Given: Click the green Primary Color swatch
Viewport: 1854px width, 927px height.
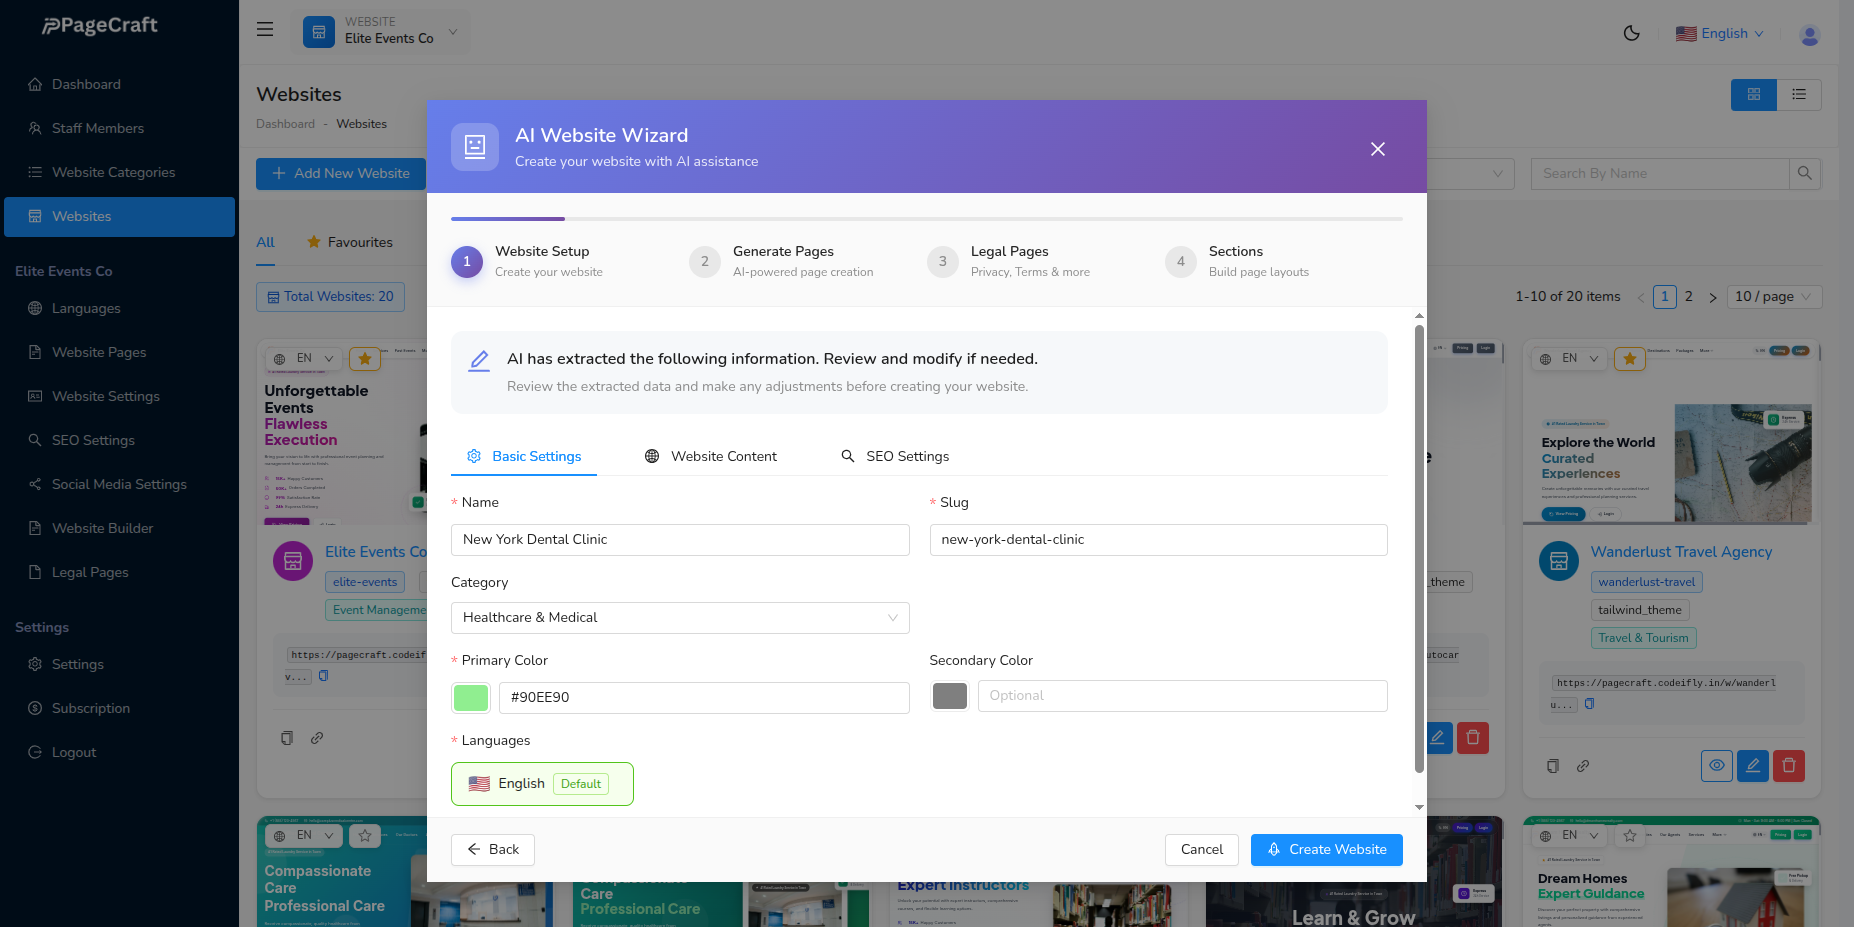Looking at the screenshot, I should pyautogui.click(x=470, y=697).
